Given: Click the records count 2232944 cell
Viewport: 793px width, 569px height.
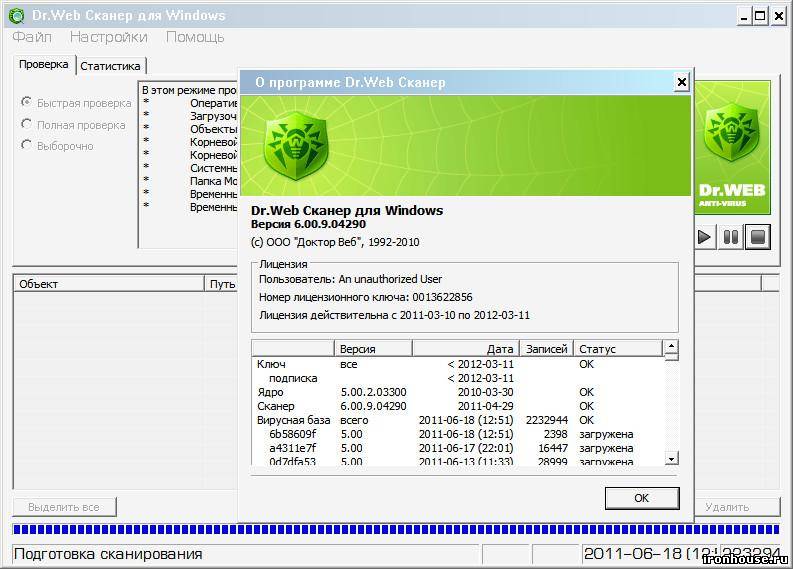Looking at the screenshot, I should pos(547,420).
